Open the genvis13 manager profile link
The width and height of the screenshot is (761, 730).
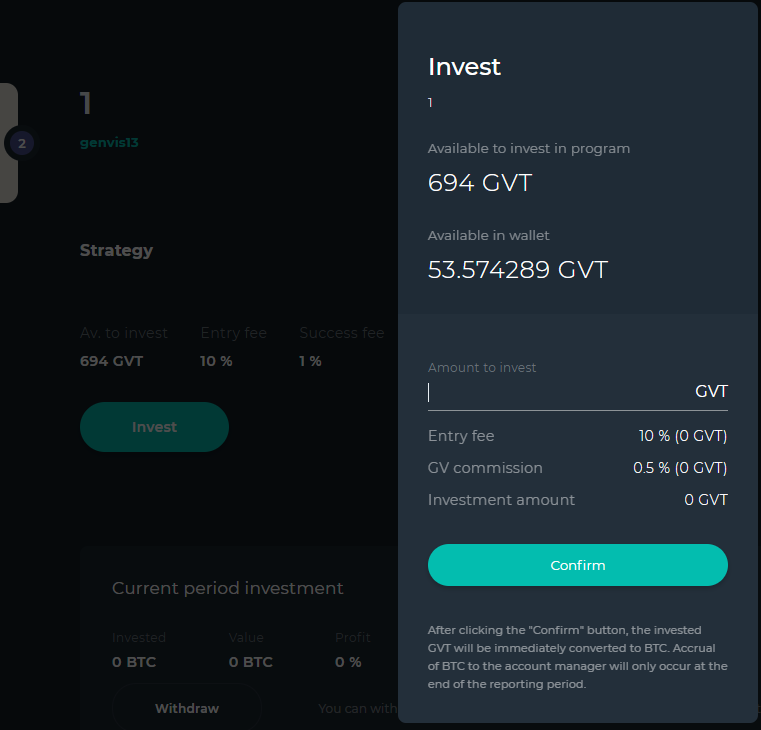click(109, 143)
